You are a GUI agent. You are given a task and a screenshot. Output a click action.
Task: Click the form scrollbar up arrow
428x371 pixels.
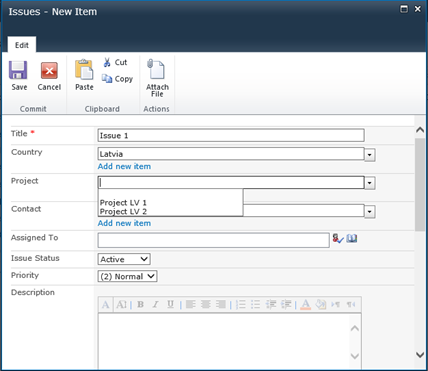click(x=420, y=130)
